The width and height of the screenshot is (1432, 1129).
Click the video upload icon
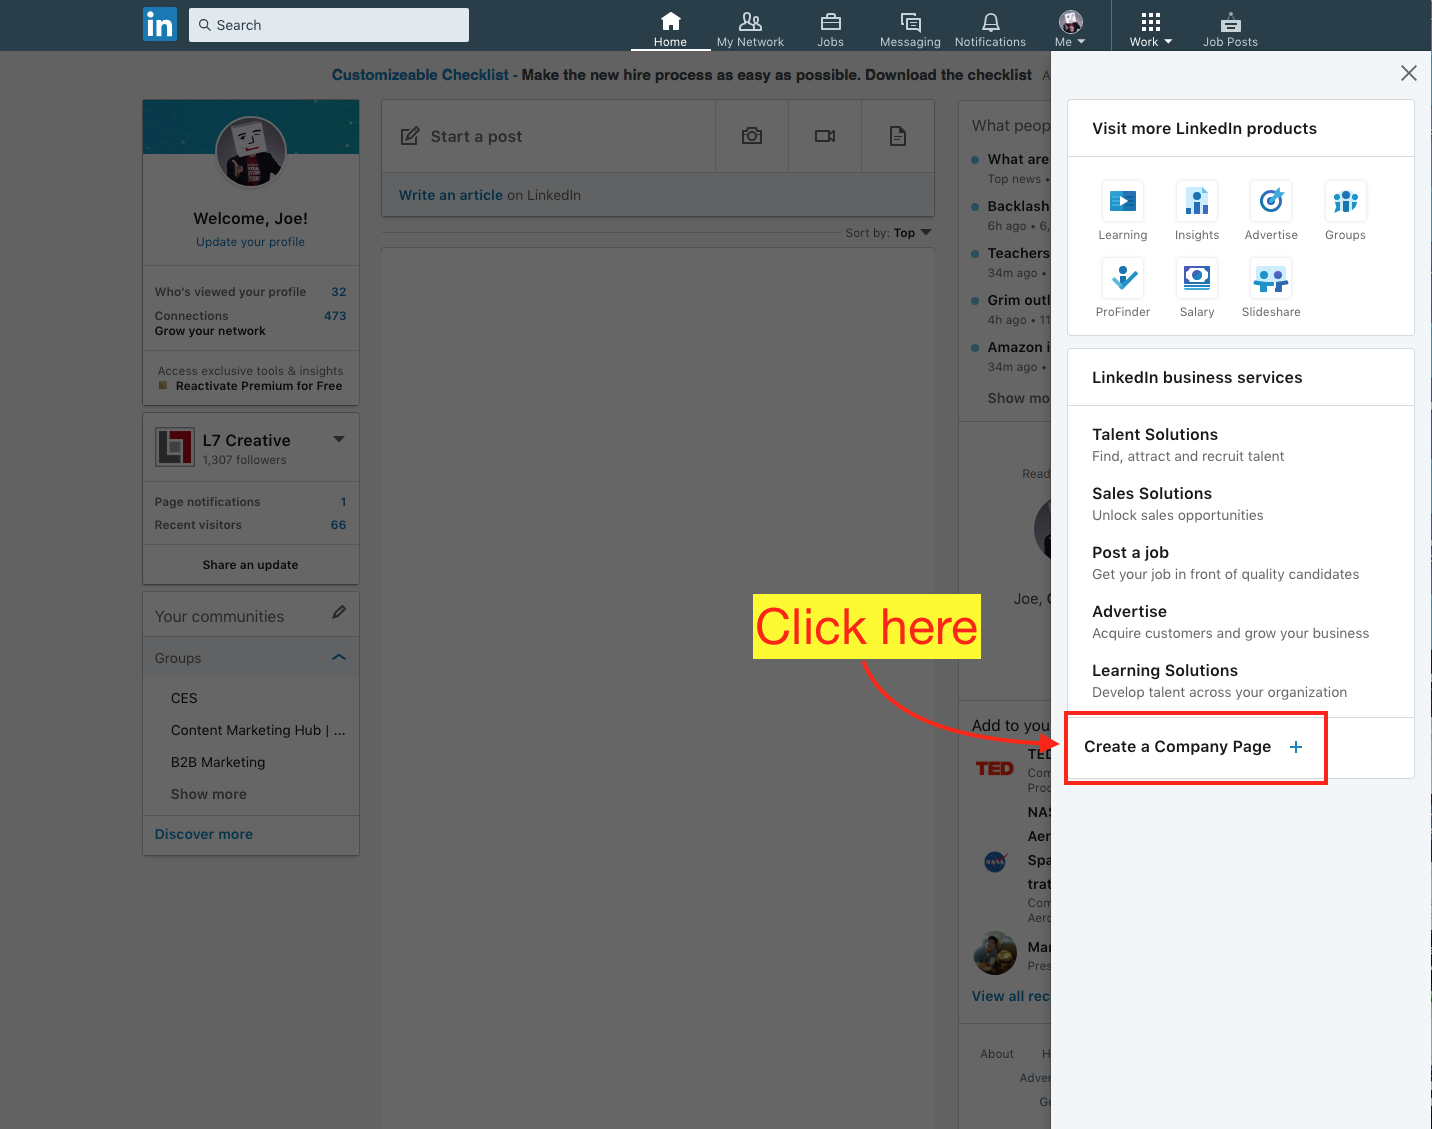click(825, 136)
